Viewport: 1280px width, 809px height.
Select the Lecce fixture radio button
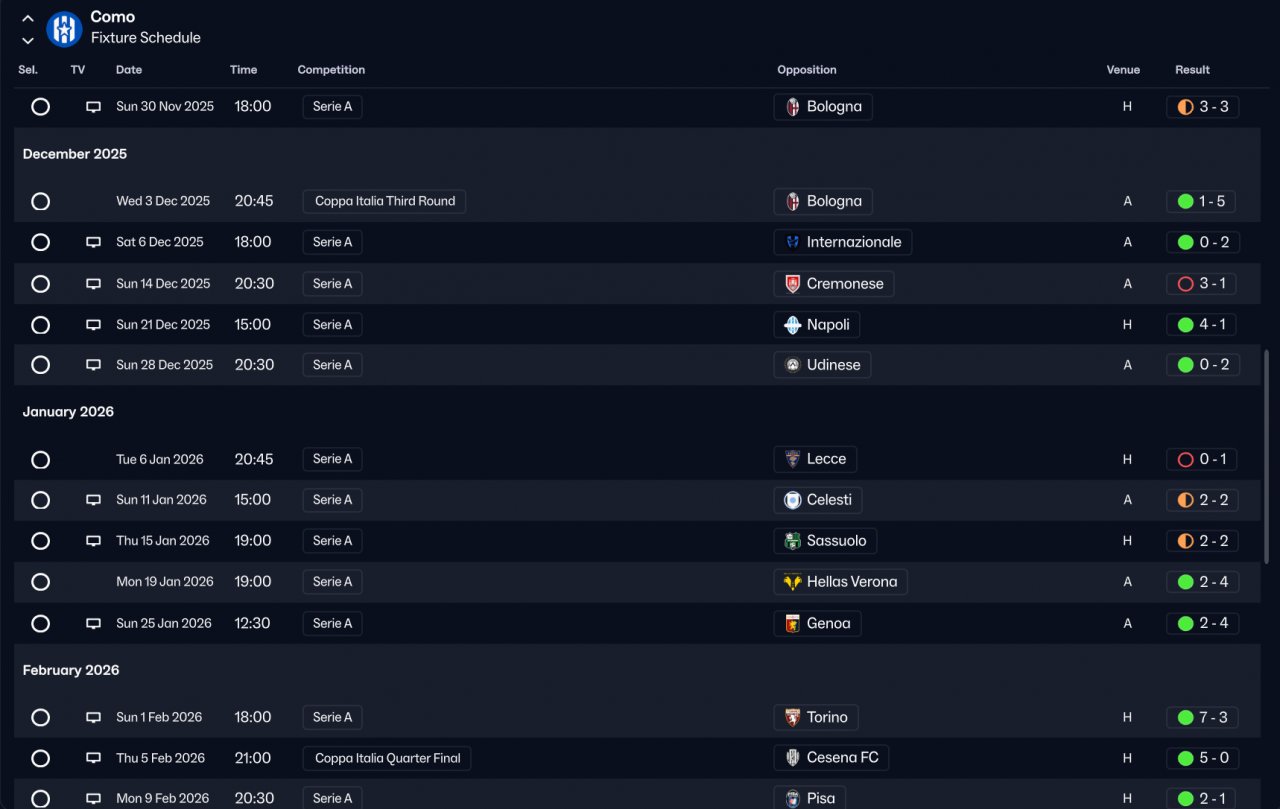[x=40, y=459]
